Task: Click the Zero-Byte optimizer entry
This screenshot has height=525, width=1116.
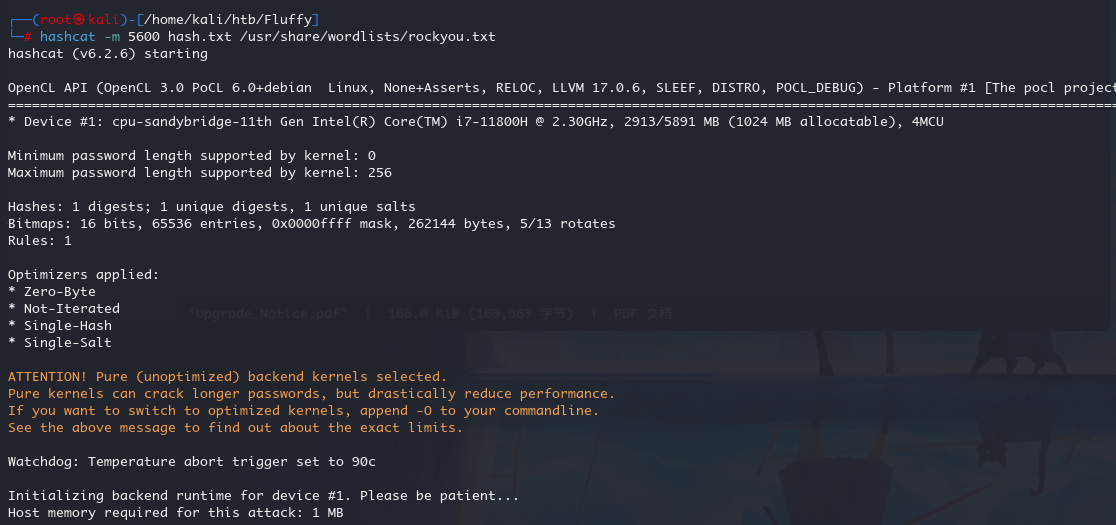Action: (x=51, y=292)
